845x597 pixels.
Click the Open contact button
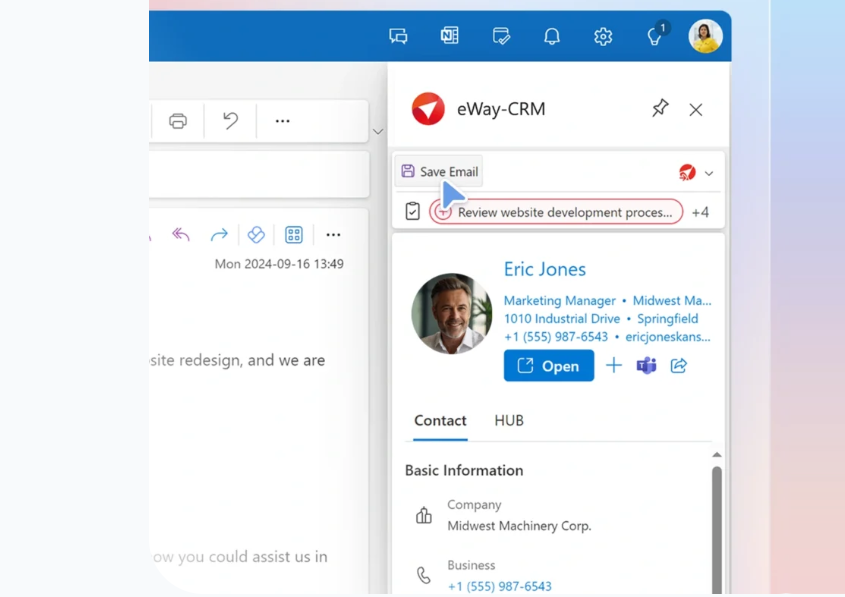[x=549, y=366]
